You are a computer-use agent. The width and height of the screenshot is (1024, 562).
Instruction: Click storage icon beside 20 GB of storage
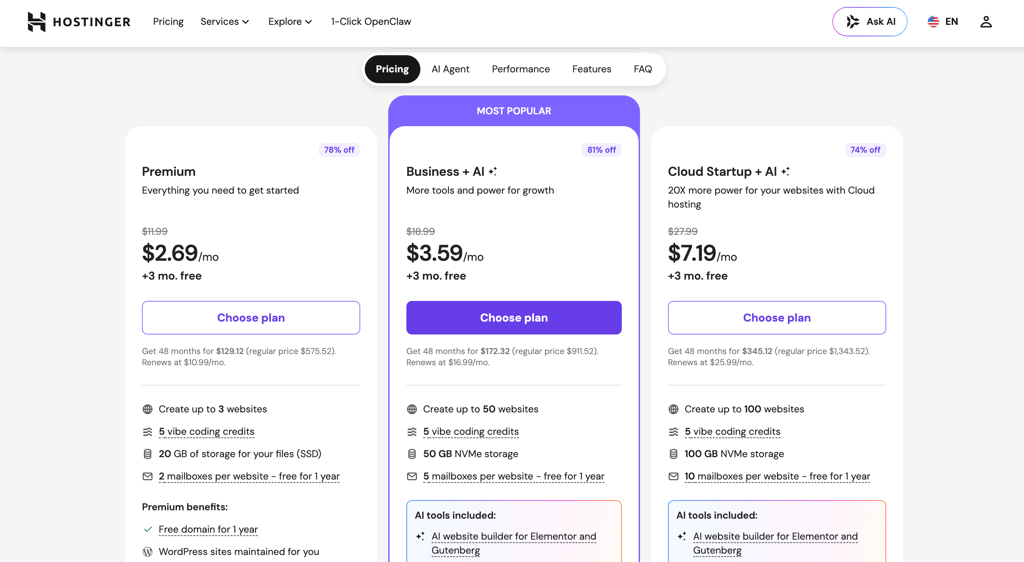148,454
